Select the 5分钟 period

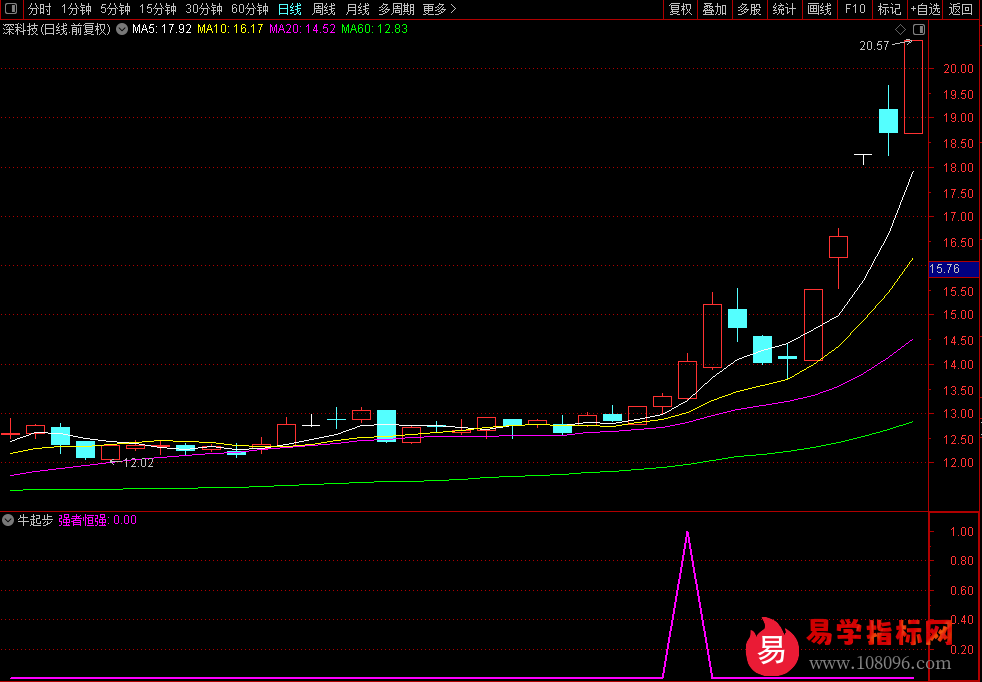point(115,9)
